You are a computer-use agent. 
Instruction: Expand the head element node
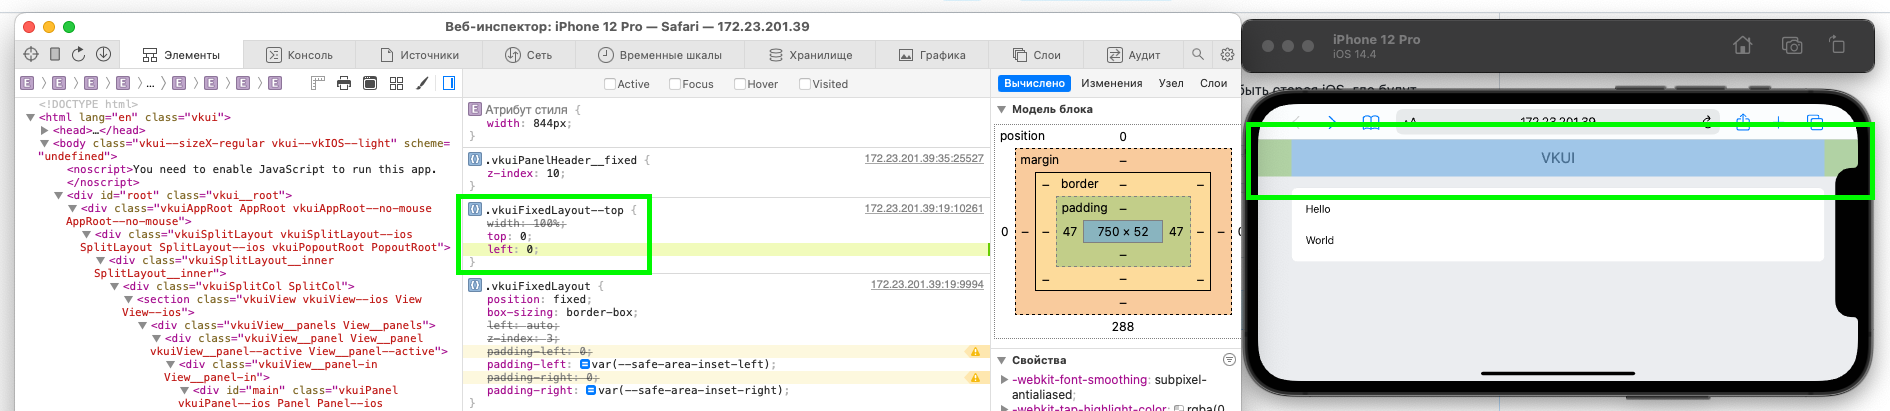click(x=45, y=130)
